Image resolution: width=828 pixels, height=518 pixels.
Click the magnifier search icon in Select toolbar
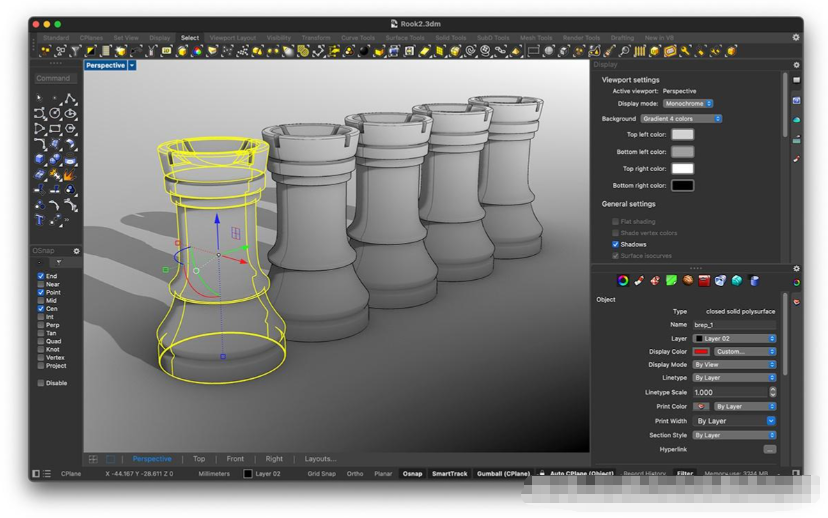point(625,51)
